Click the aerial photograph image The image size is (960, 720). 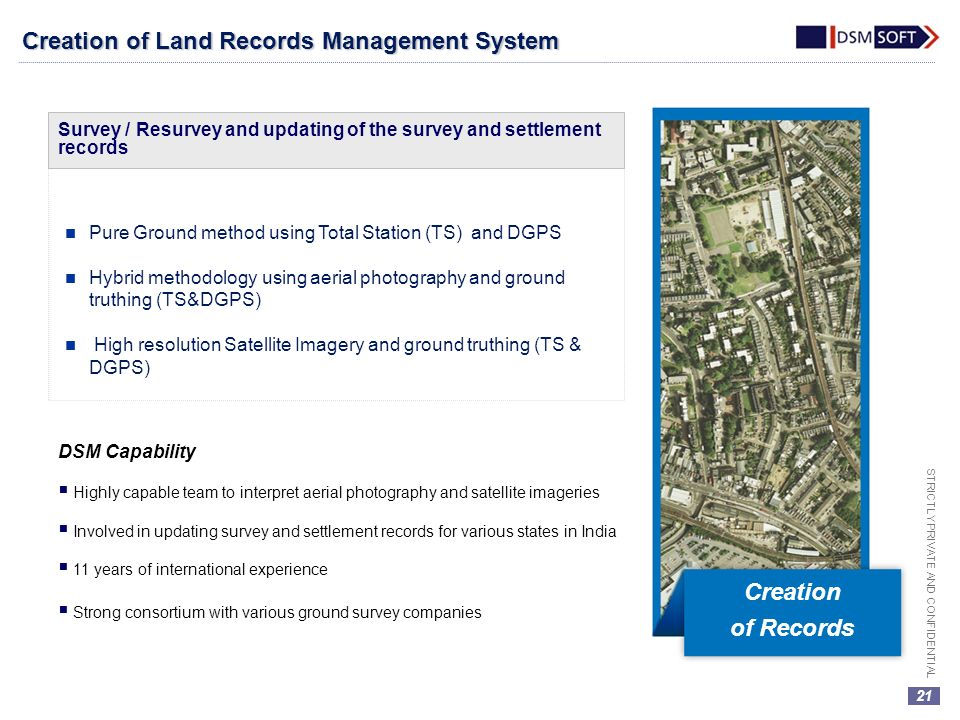tap(760, 343)
